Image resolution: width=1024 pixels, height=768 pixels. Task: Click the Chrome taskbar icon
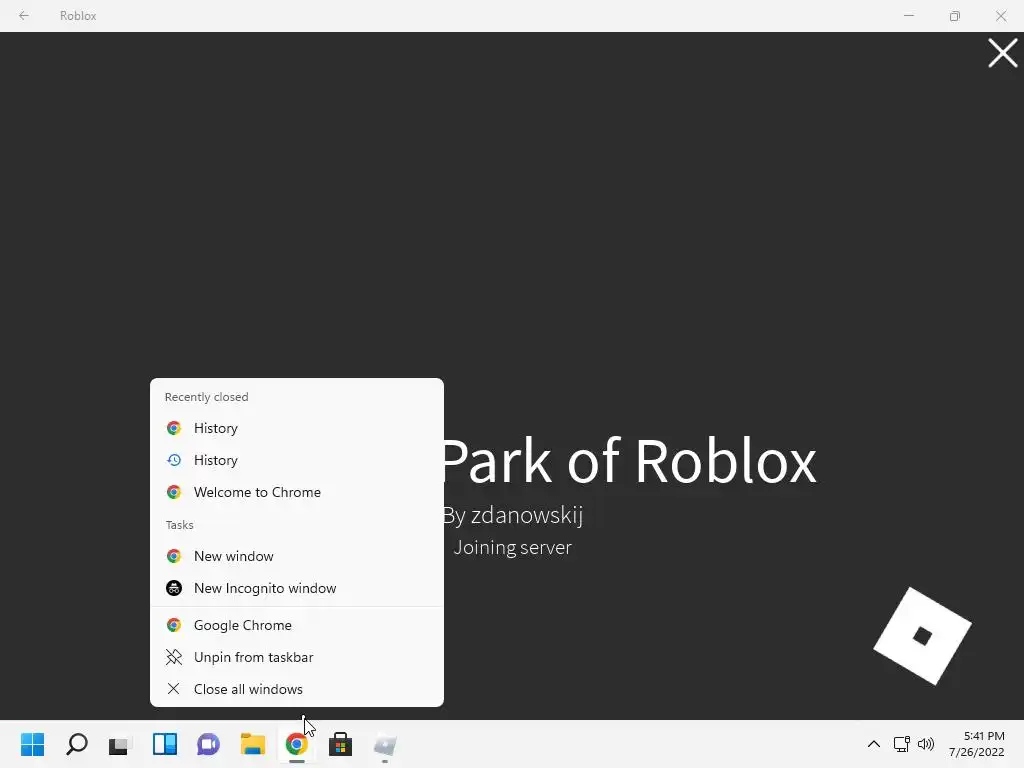coord(296,744)
